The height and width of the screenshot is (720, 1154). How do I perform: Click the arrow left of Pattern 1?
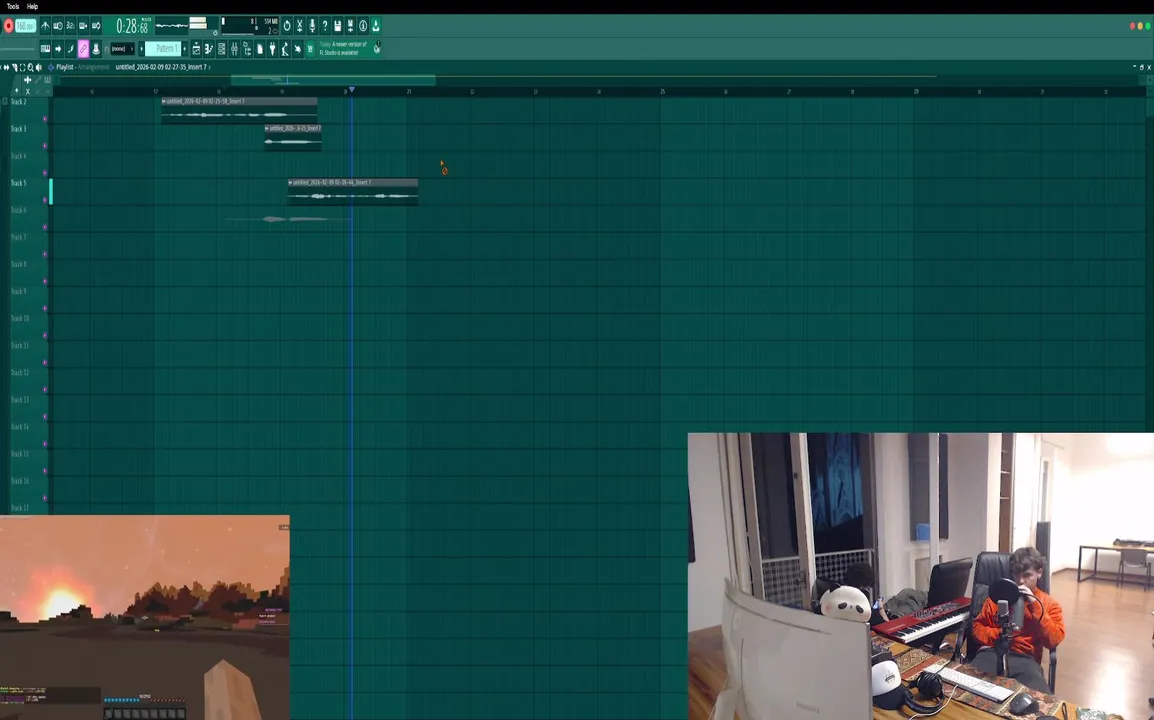click(x=141, y=49)
